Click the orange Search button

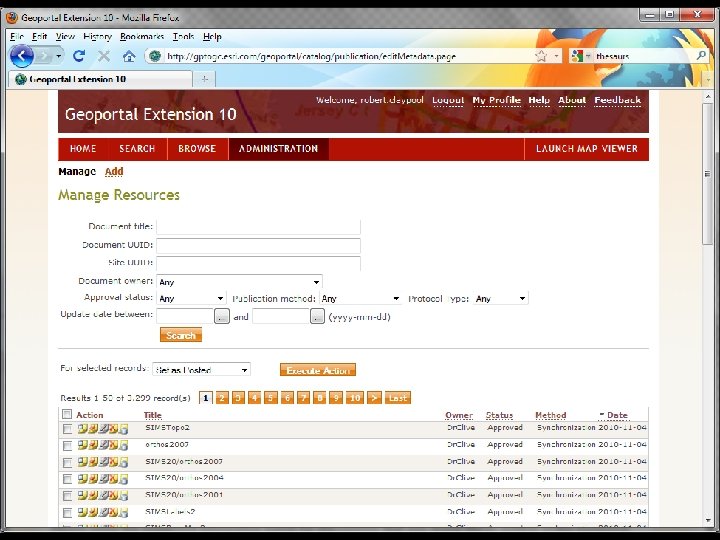(x=181, y=335)
